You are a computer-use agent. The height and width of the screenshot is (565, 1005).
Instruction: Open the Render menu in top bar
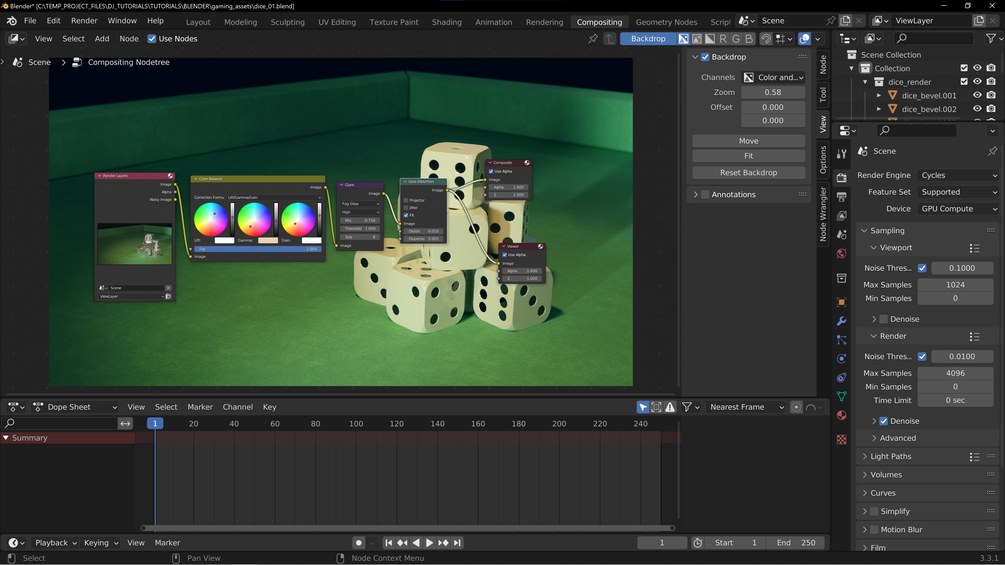tap(84, 21)
